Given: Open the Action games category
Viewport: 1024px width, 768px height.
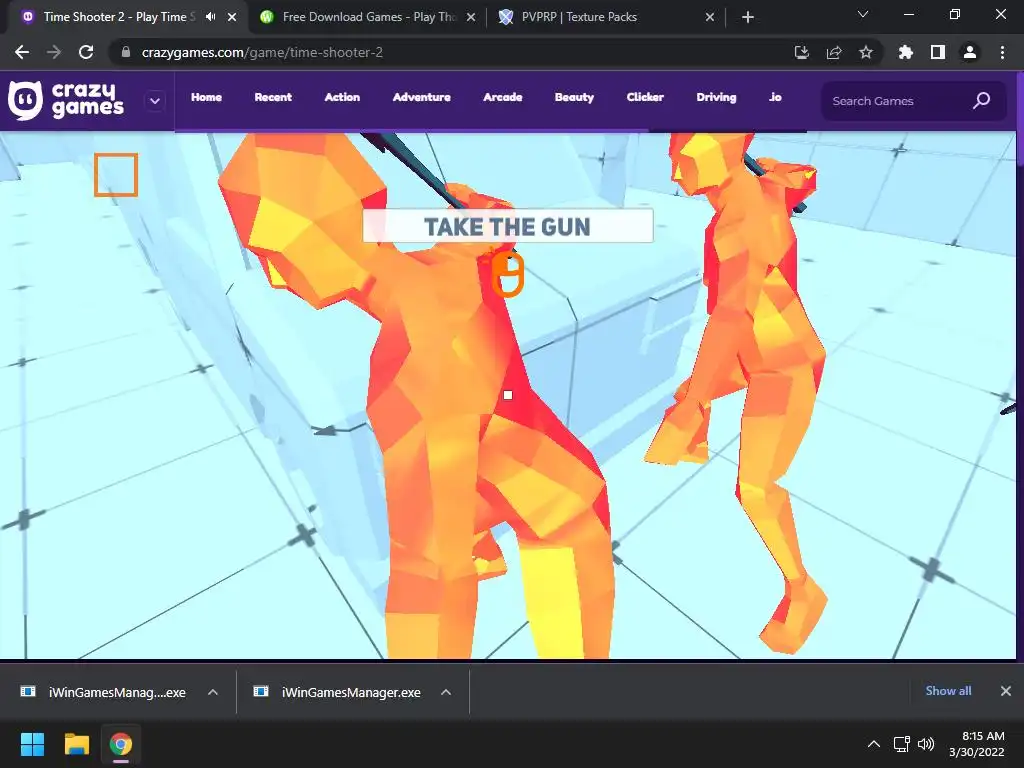Looking at the screenshot, I should (x=342, y=97).
